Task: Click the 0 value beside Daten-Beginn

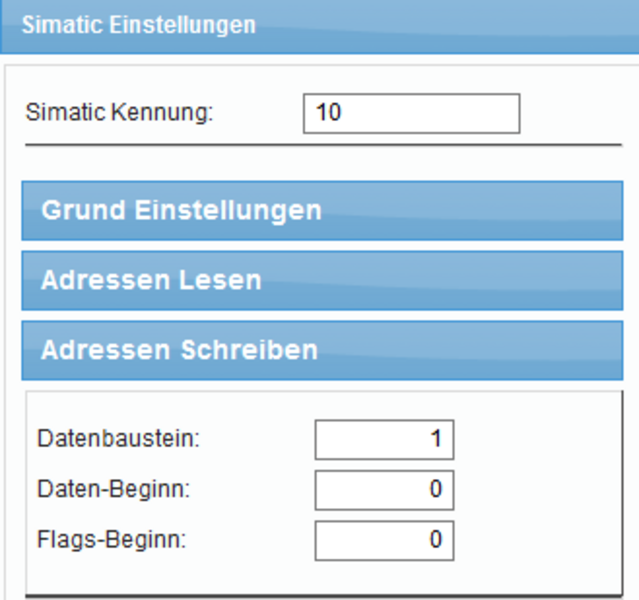Action: point(436,490)
